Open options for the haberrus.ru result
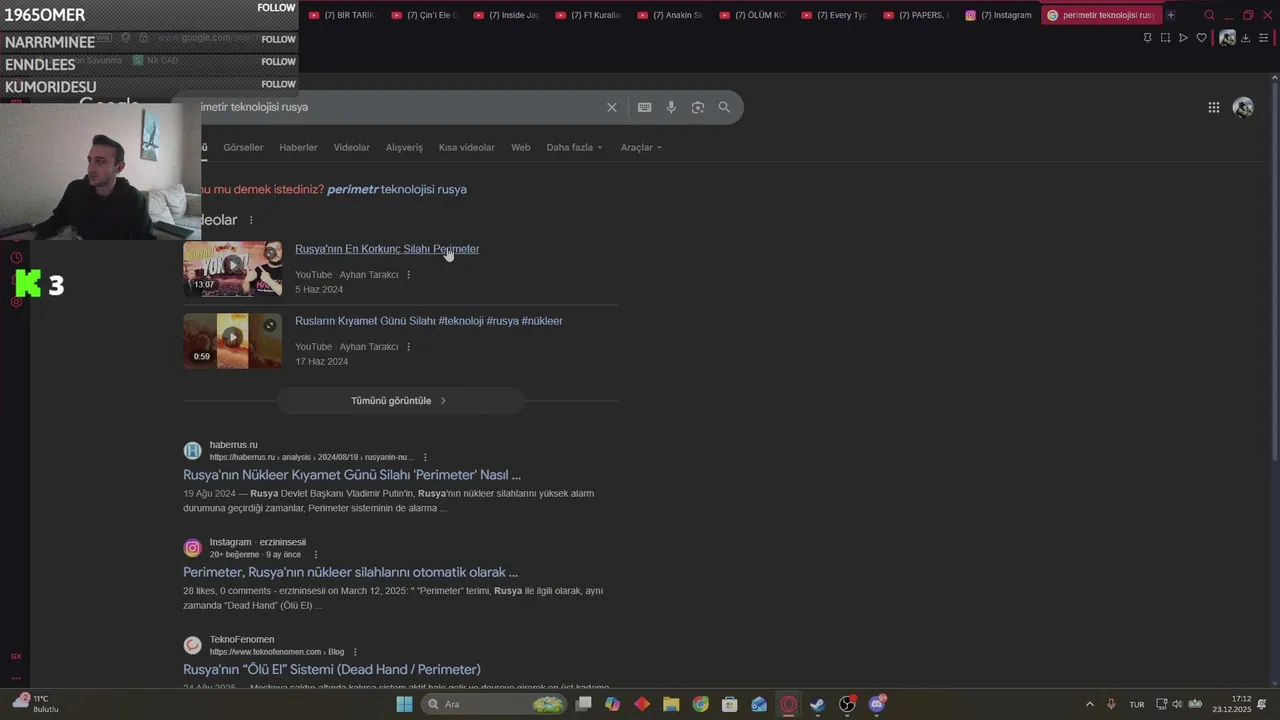1280x720 pixels. click(x=425, y=457)
